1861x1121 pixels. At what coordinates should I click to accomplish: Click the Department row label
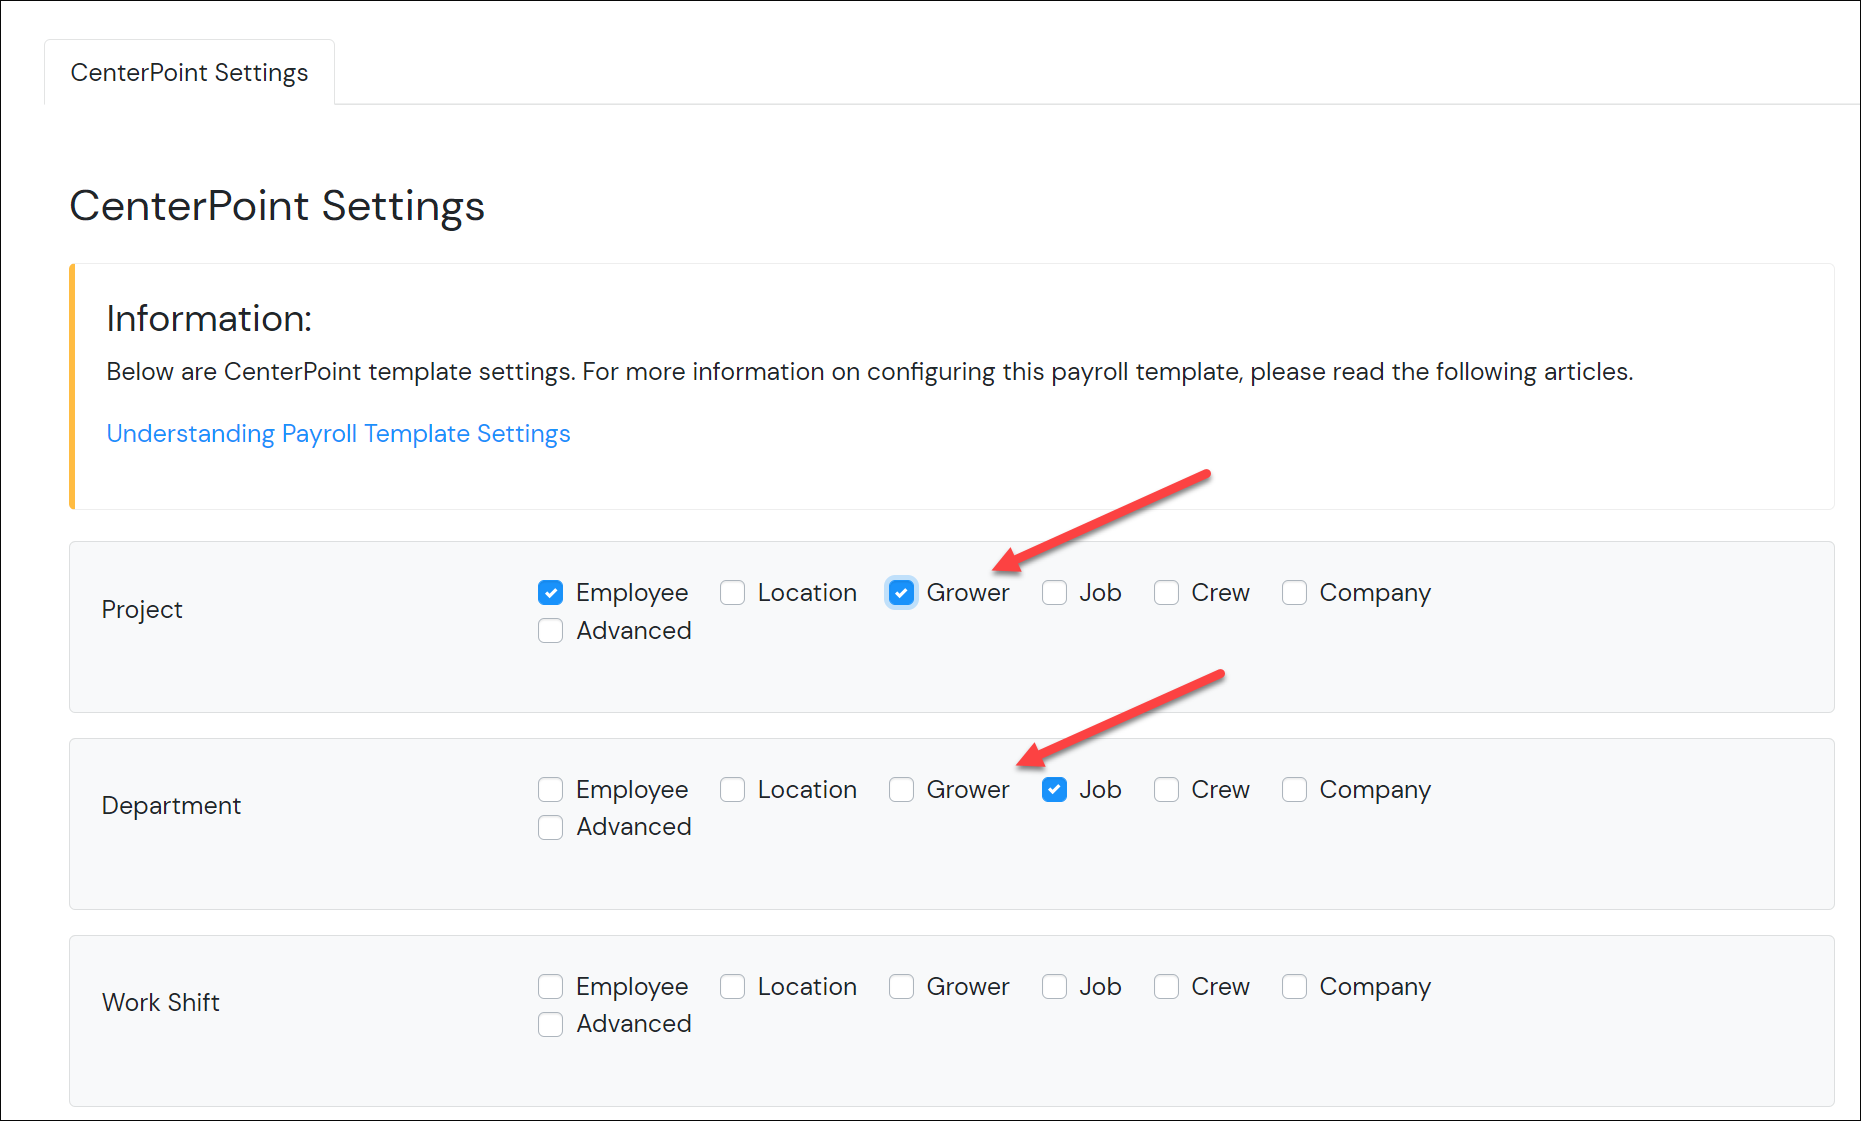click(x=171, y=806)
